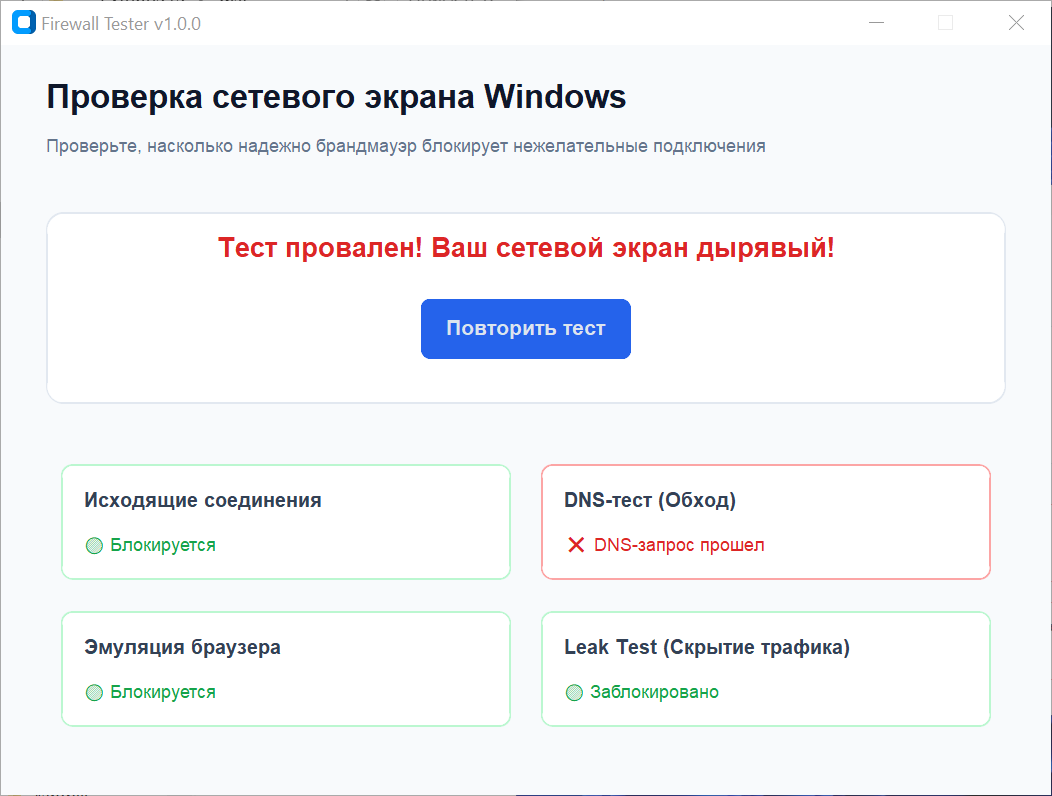Select the Leak Test (Скрытие трафика) title
This screenshot has height=796, width=1052.
707,647
